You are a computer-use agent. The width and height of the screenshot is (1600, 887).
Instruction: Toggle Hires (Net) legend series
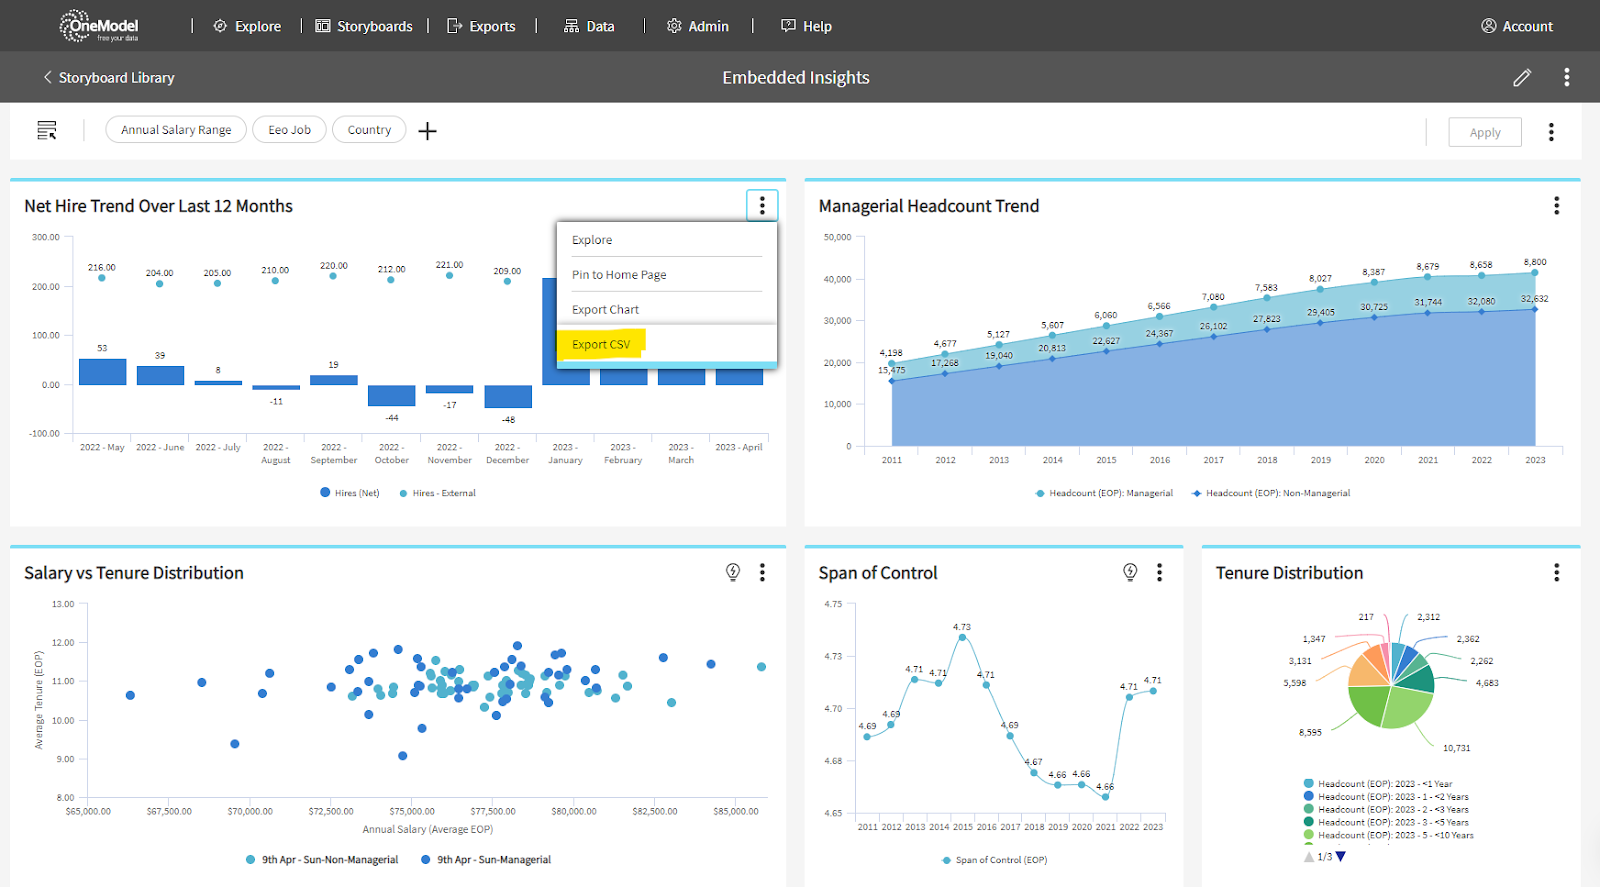(x=349, y=493)
